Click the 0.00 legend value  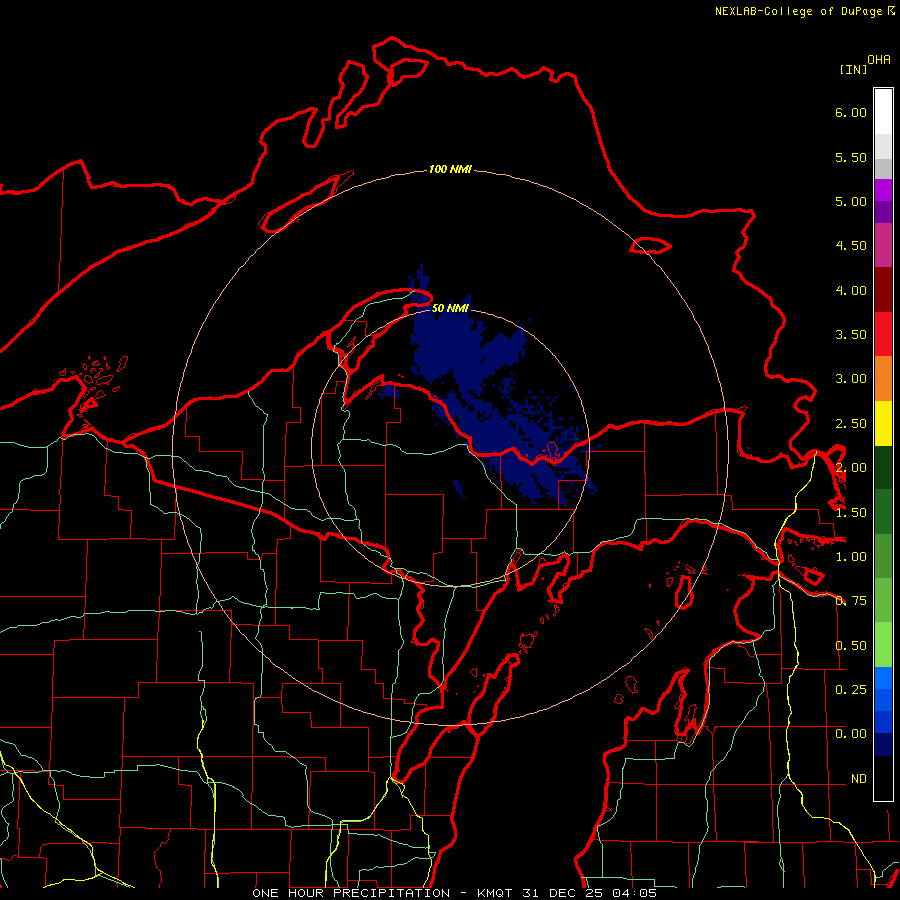pos(851,734)
